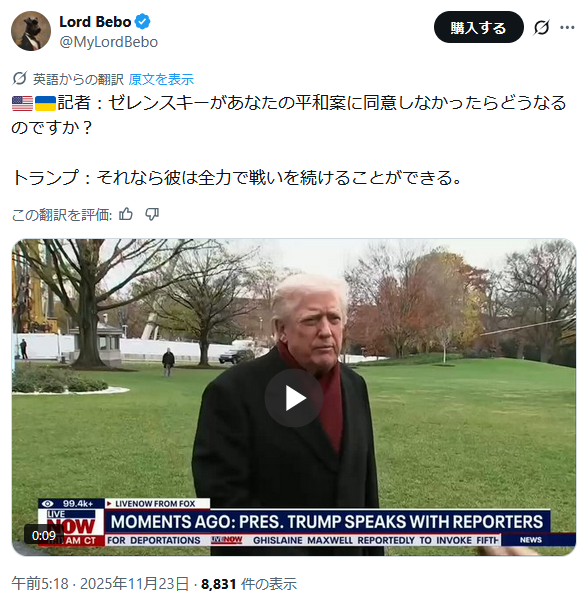The image size is (586, 598).
Task: Play the Trump reporters video
Action: (x=294, y=398)
